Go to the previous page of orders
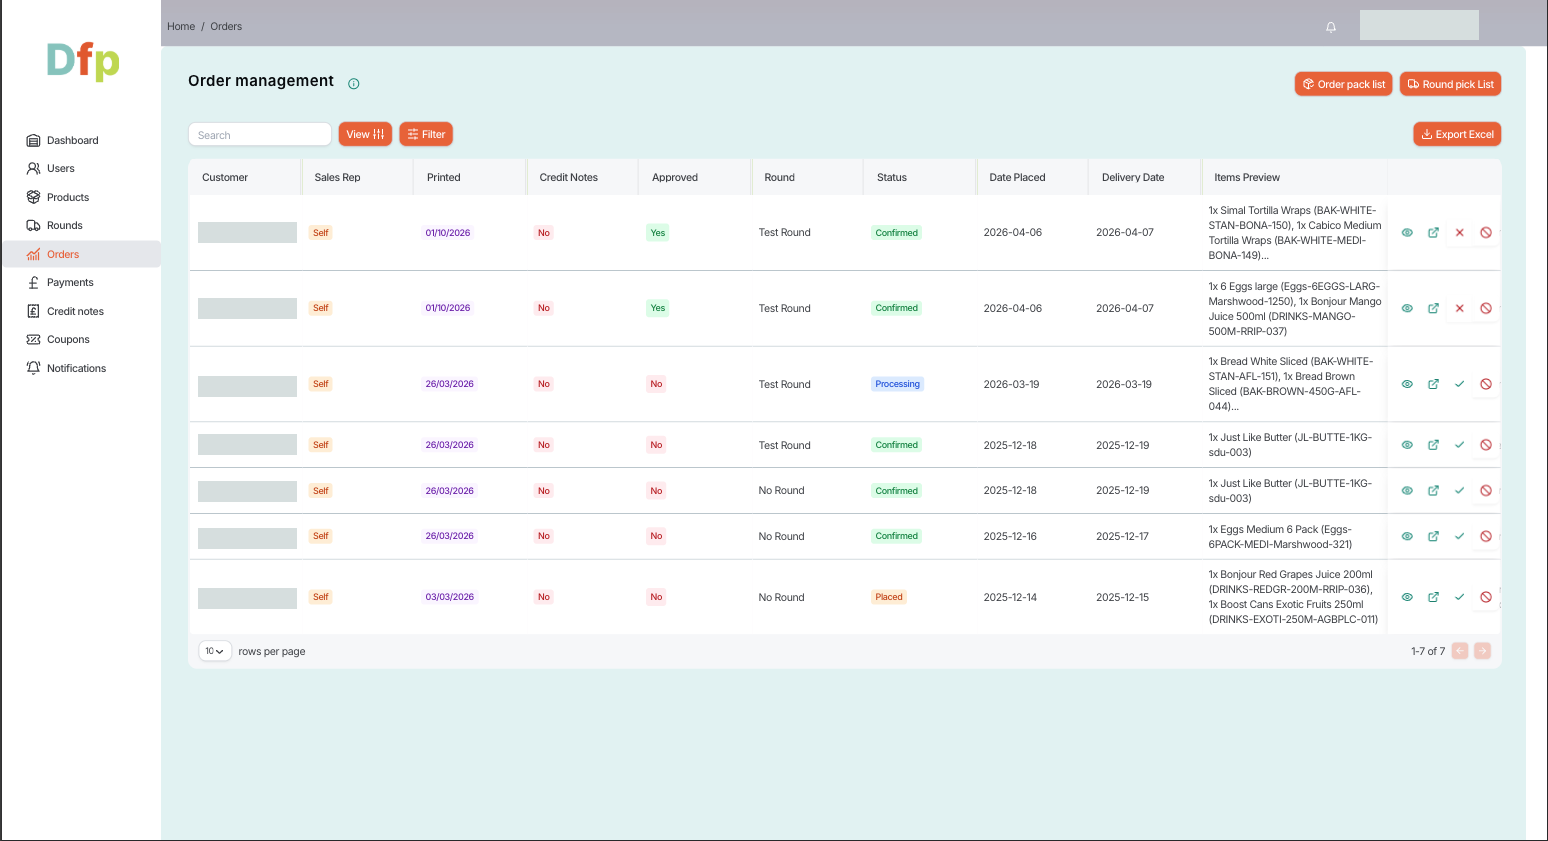 tap(1460, 651)
